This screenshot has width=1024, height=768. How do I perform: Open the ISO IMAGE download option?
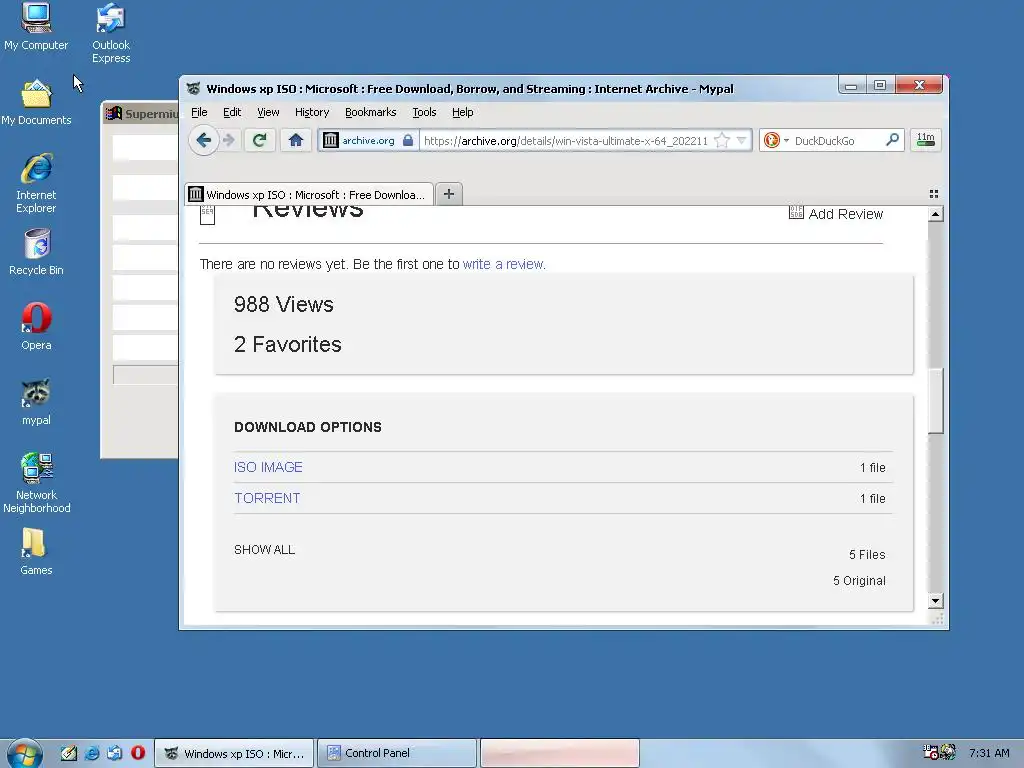point(268,467)
